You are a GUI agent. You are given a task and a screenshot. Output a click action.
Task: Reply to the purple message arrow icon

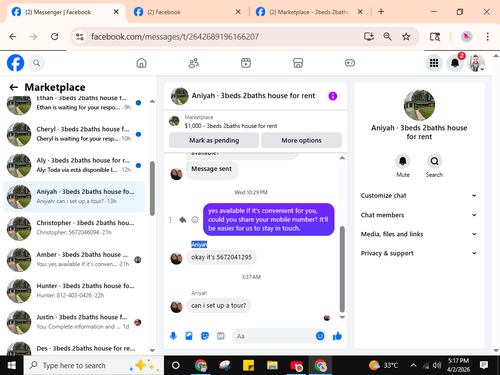[x=183, y=220]
